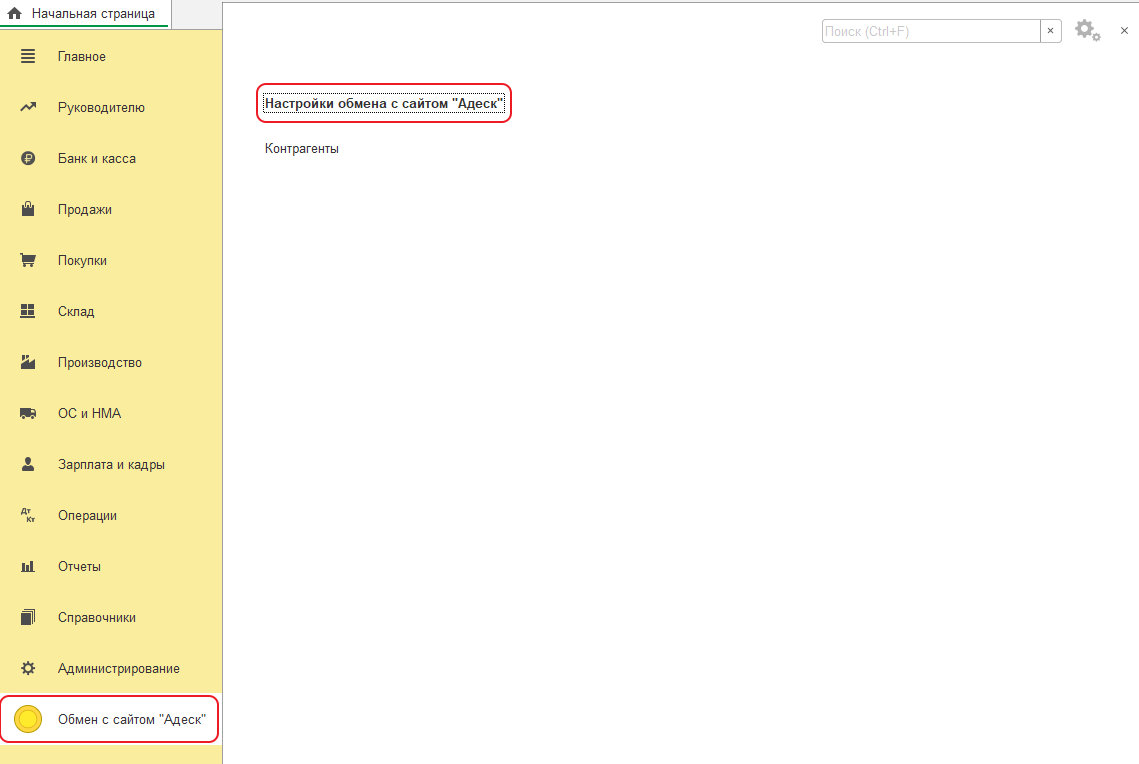1139x764 pixels.
Task: Open navigation settings gears icon
Action: 1087,31
